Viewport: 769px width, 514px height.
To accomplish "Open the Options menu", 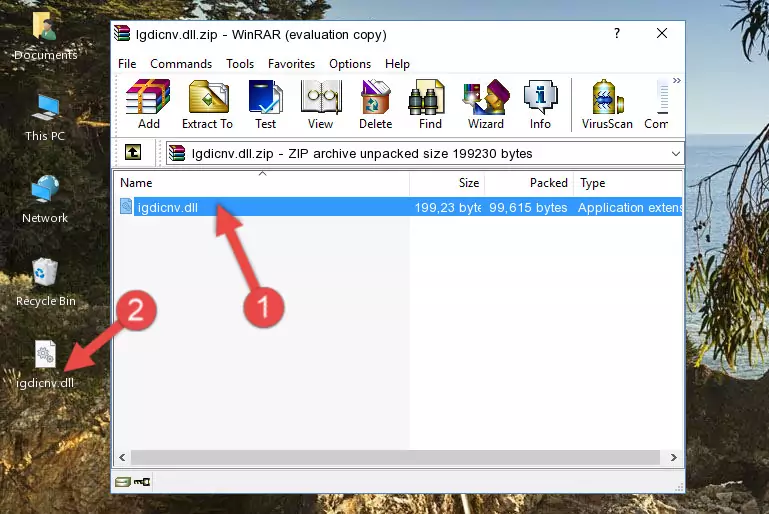I will pyautogui.click(x=350, y=64).
